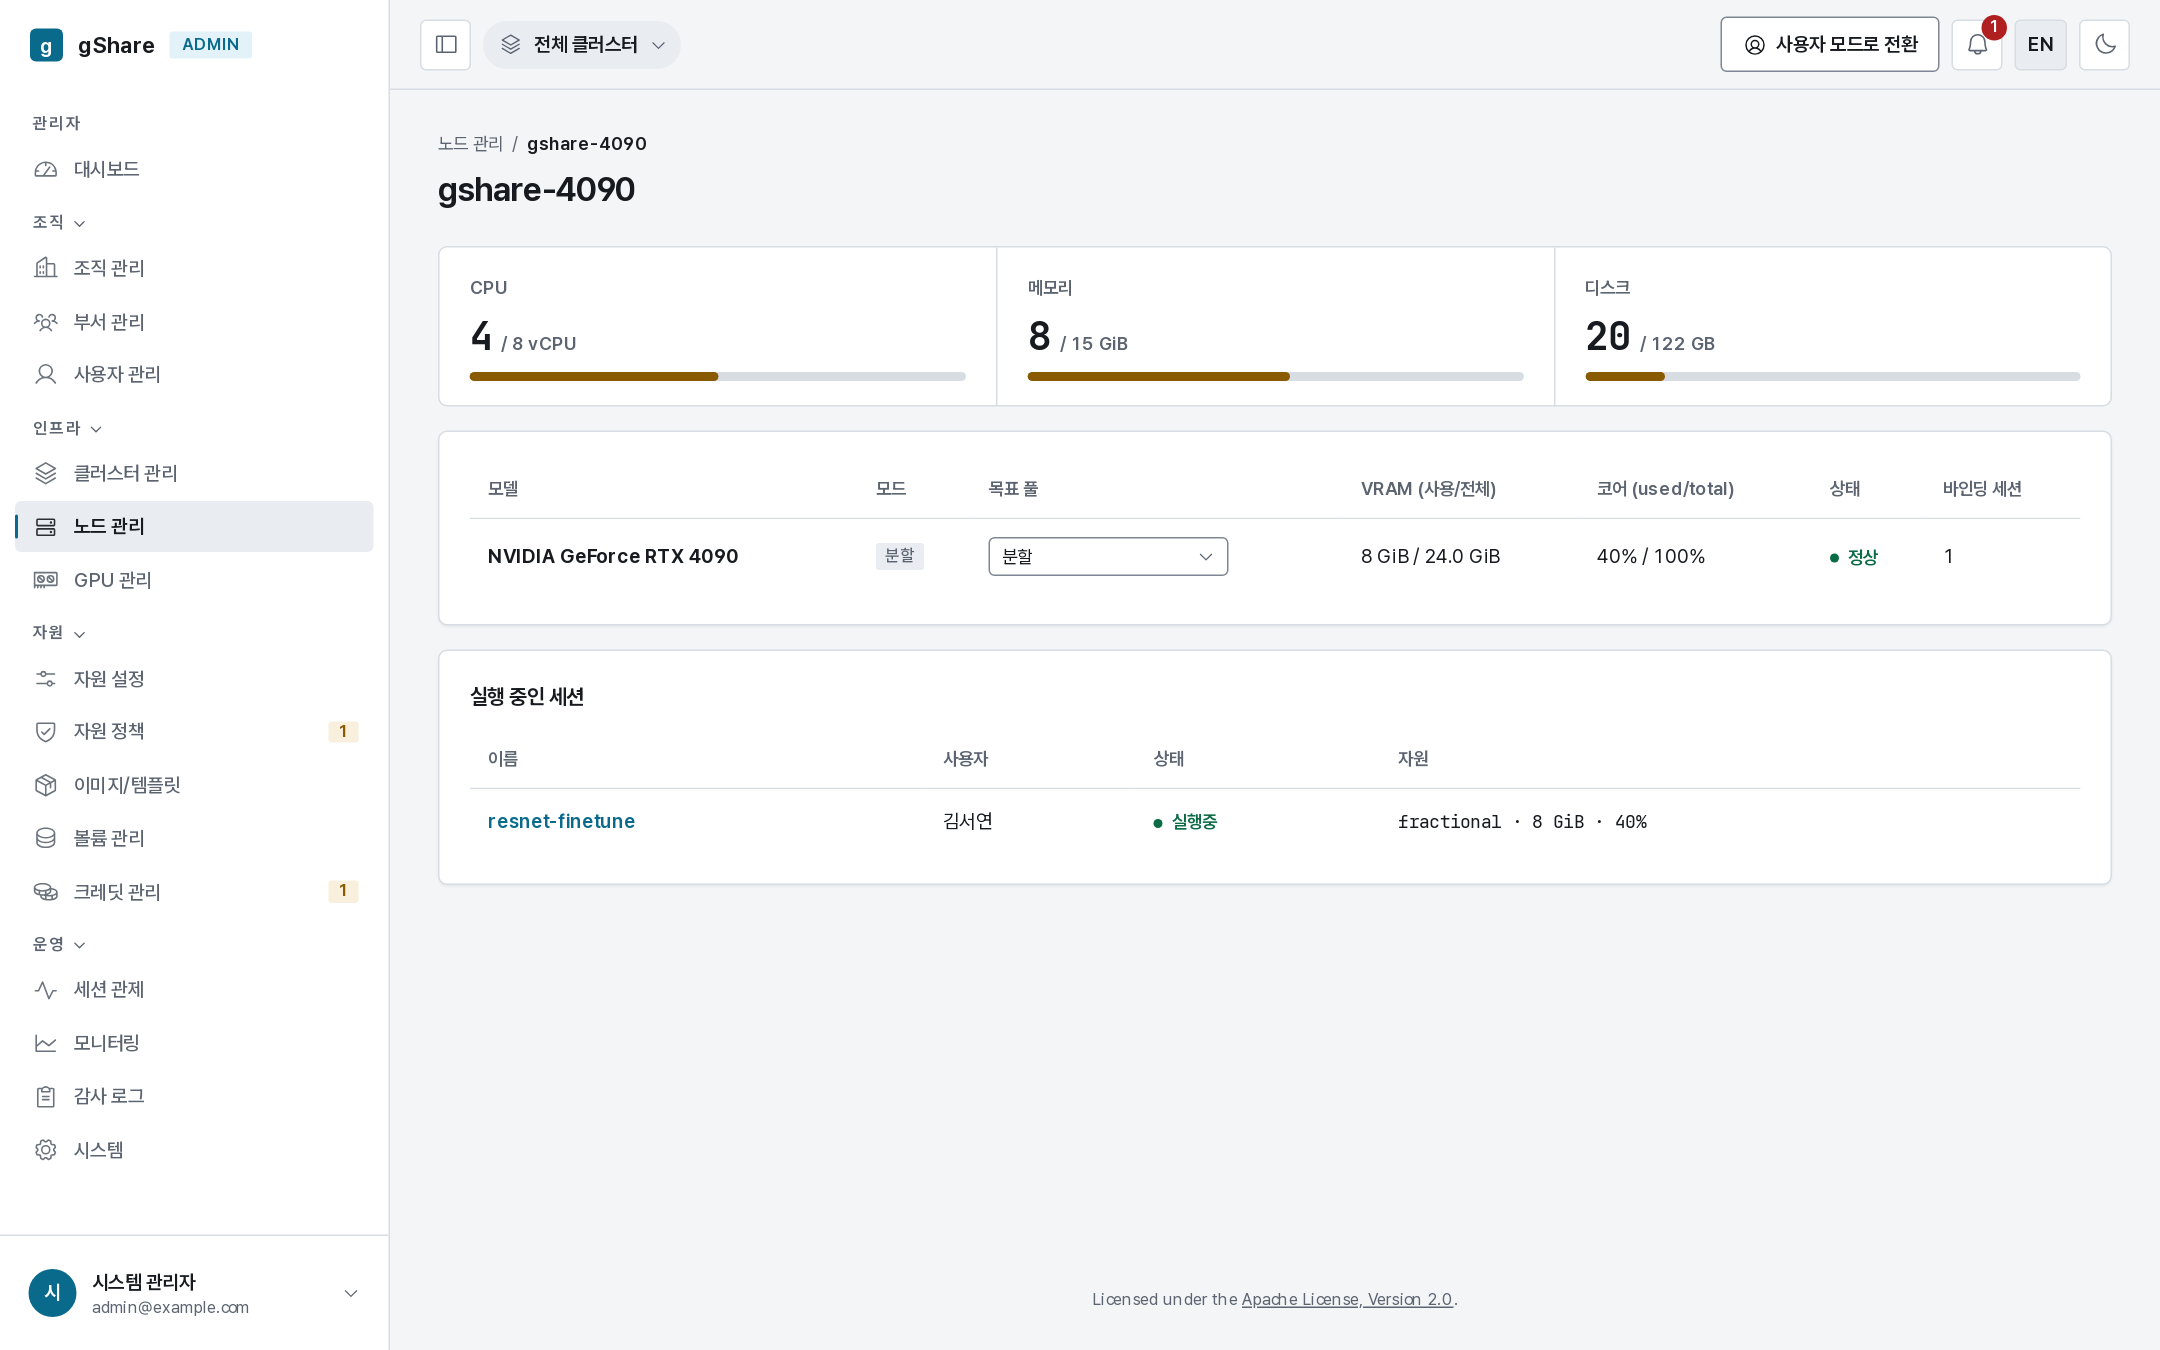Click the gShare logo icon
This screenshot has width=2160, height=1350.
46,45
